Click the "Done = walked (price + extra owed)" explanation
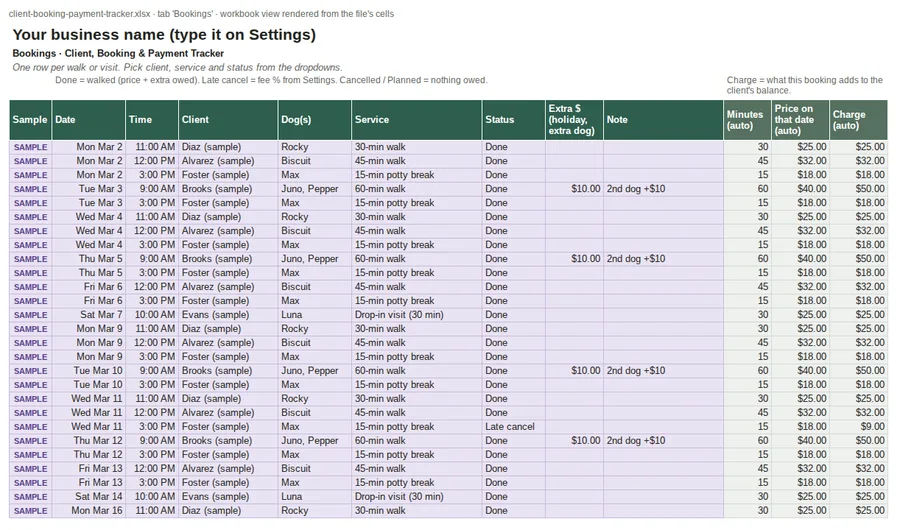900x530 pixels. tap(271, 80)
